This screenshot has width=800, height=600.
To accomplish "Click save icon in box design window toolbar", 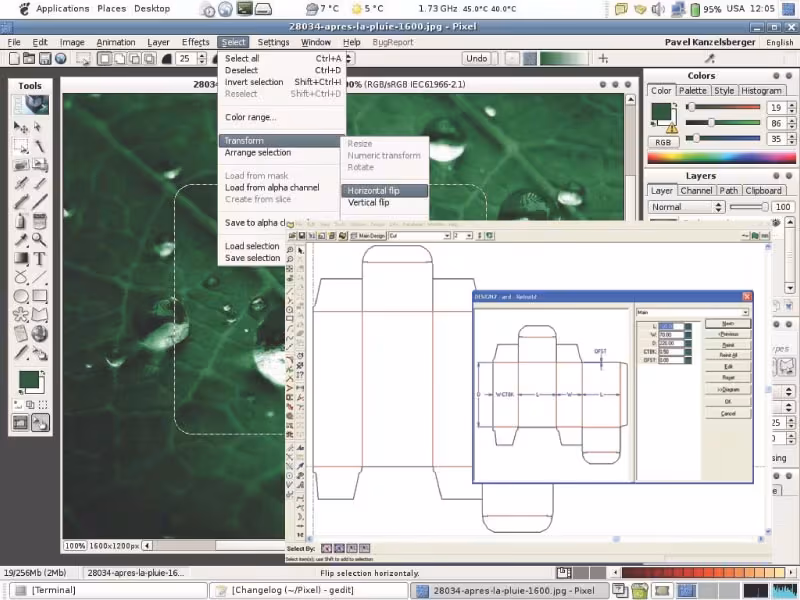I will [302, 236].
